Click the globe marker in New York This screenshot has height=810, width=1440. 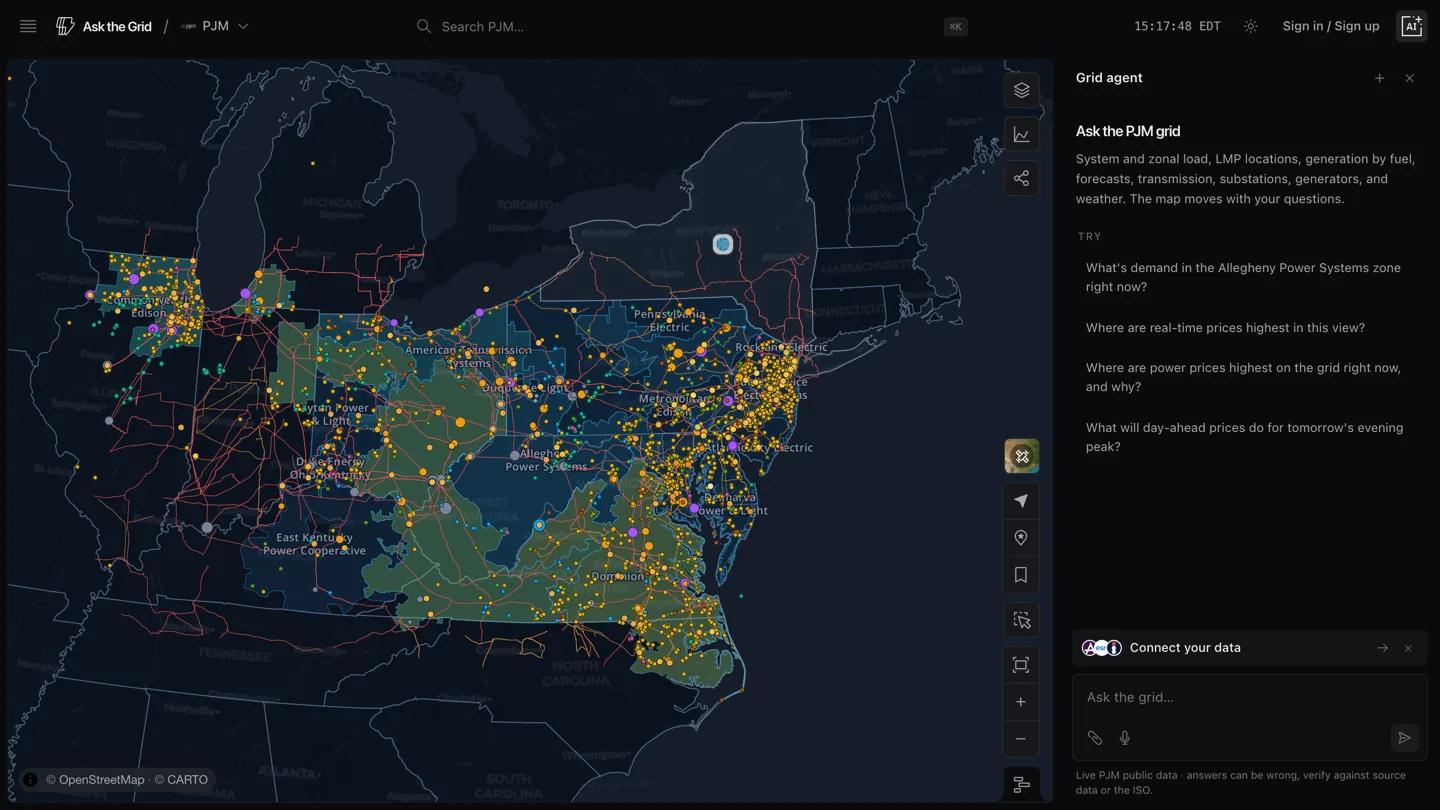pos(723,244)
